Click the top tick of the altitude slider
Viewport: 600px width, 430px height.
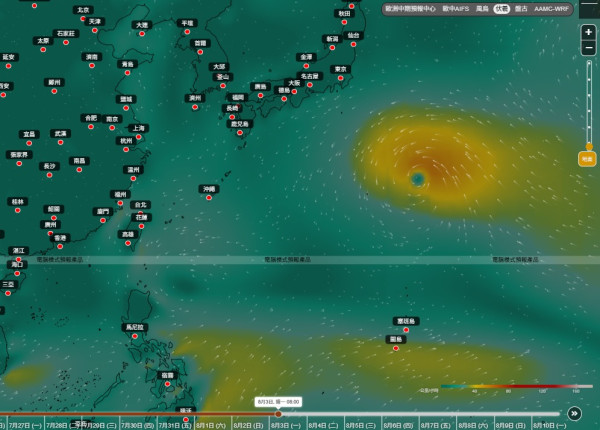point(589,64)
